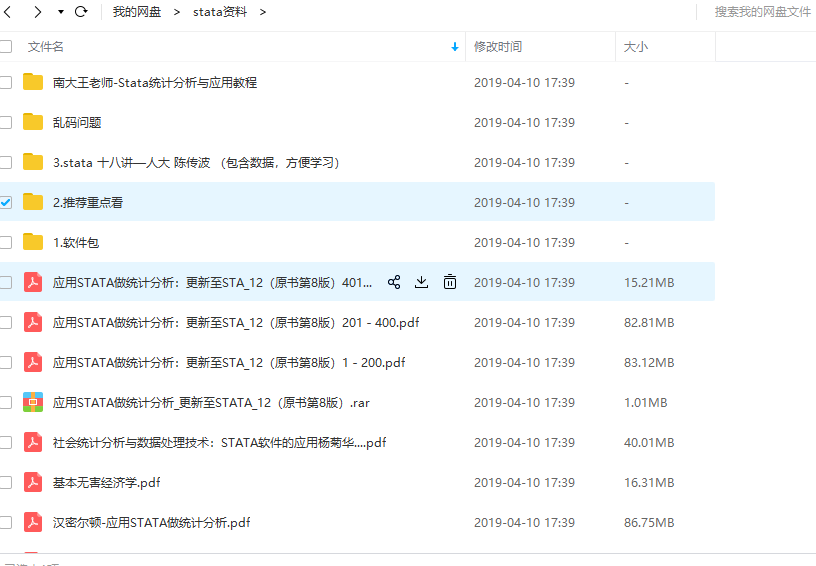Toggle the select-all checkbox in header
The image size is (816, 566).
point(6,46)
